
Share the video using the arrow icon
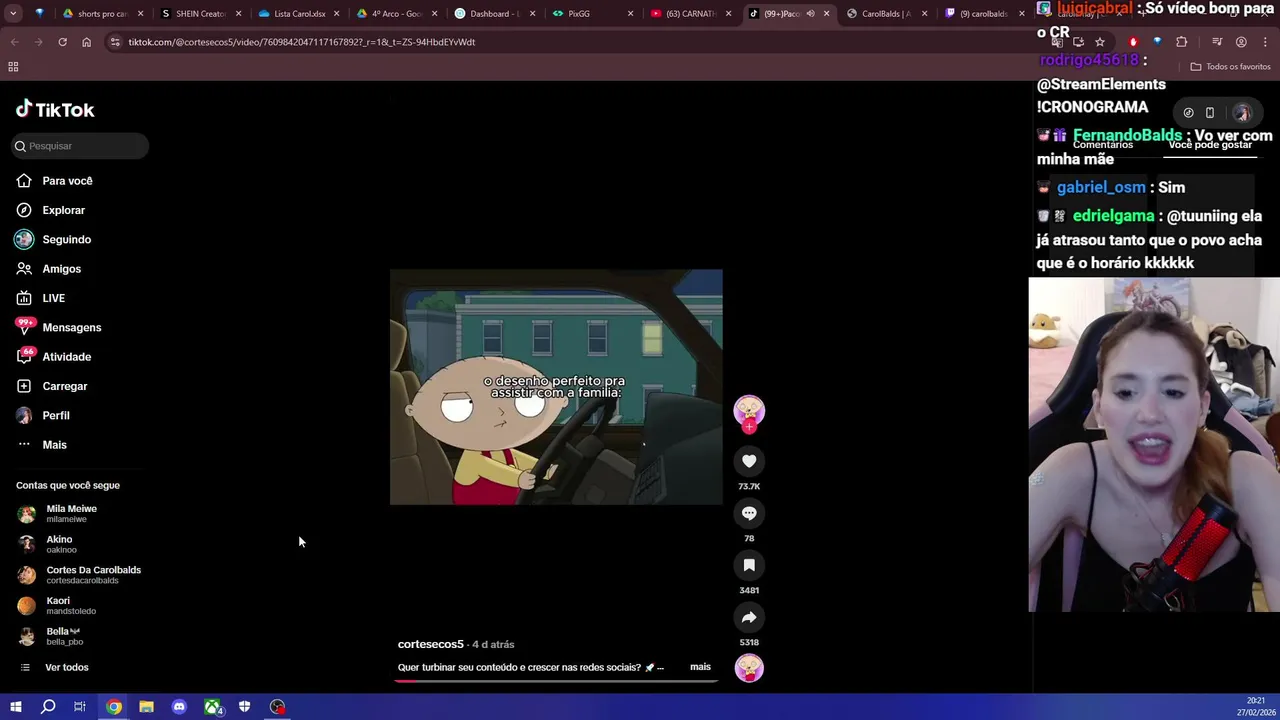pos(749,617)
